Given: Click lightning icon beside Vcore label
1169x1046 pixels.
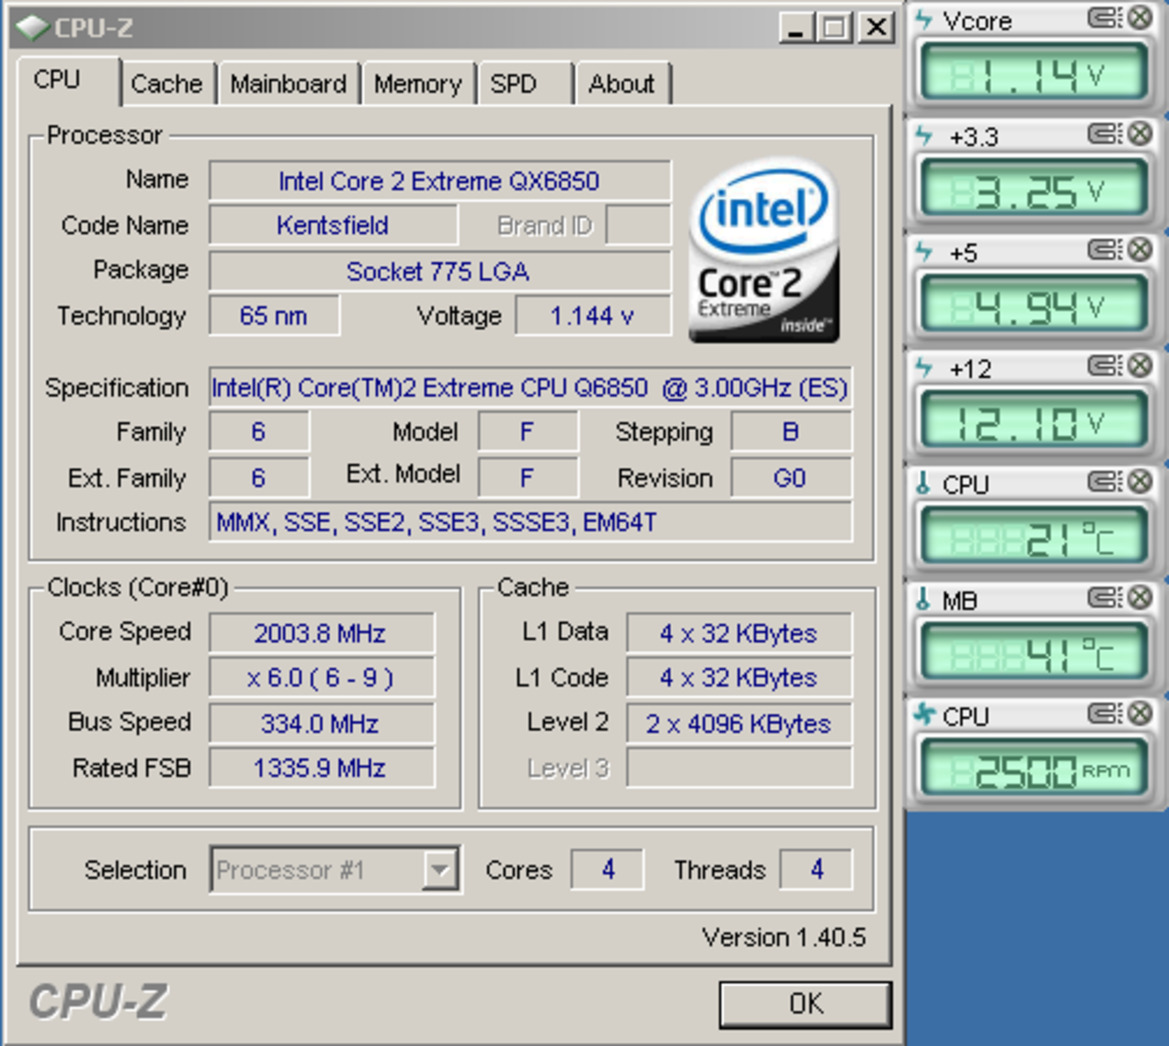Looking at the screenshot, I should (924, 20).
